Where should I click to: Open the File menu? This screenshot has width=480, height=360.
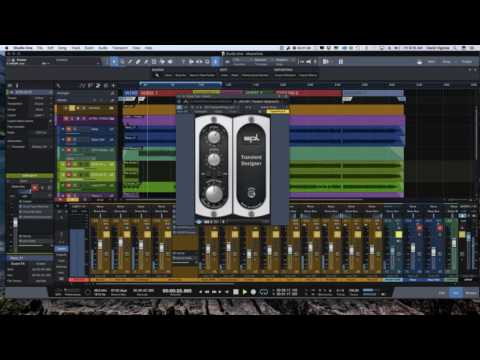pos(40,48)
